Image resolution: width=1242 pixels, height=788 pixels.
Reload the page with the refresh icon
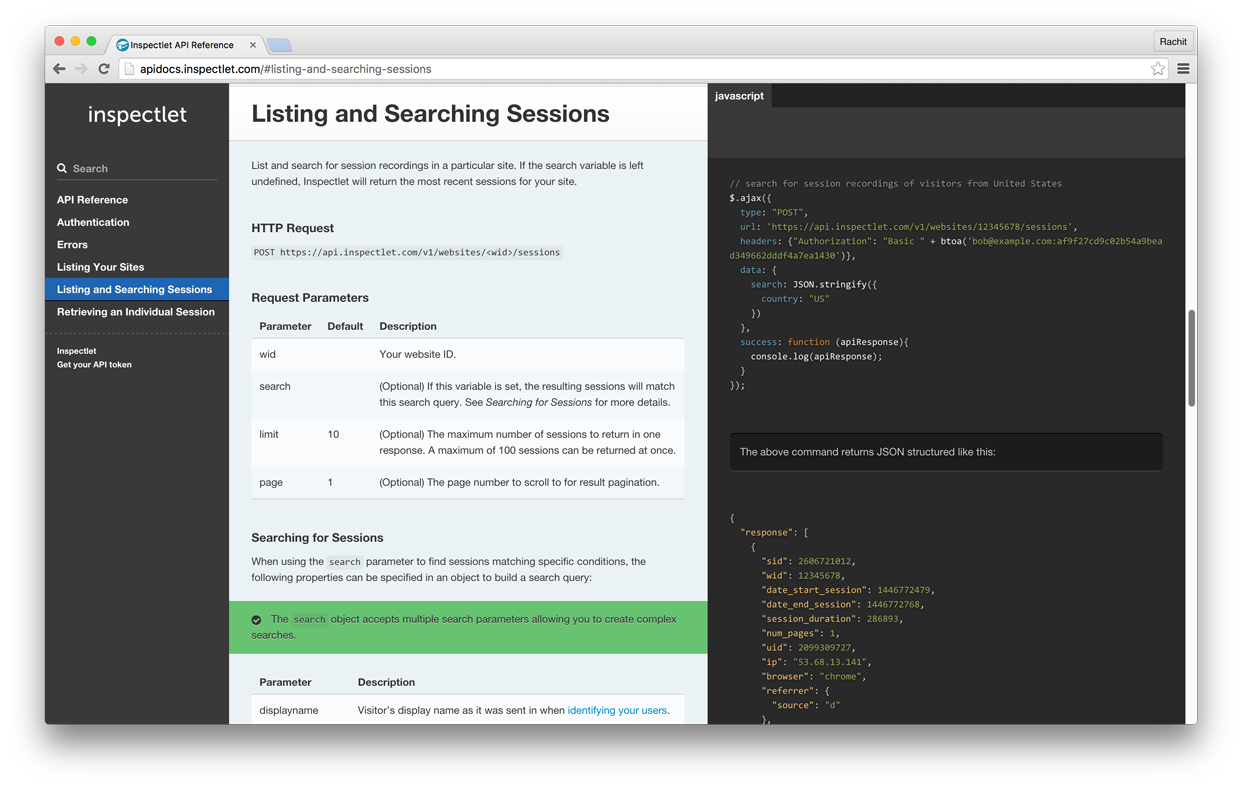(x=104, y=69)
